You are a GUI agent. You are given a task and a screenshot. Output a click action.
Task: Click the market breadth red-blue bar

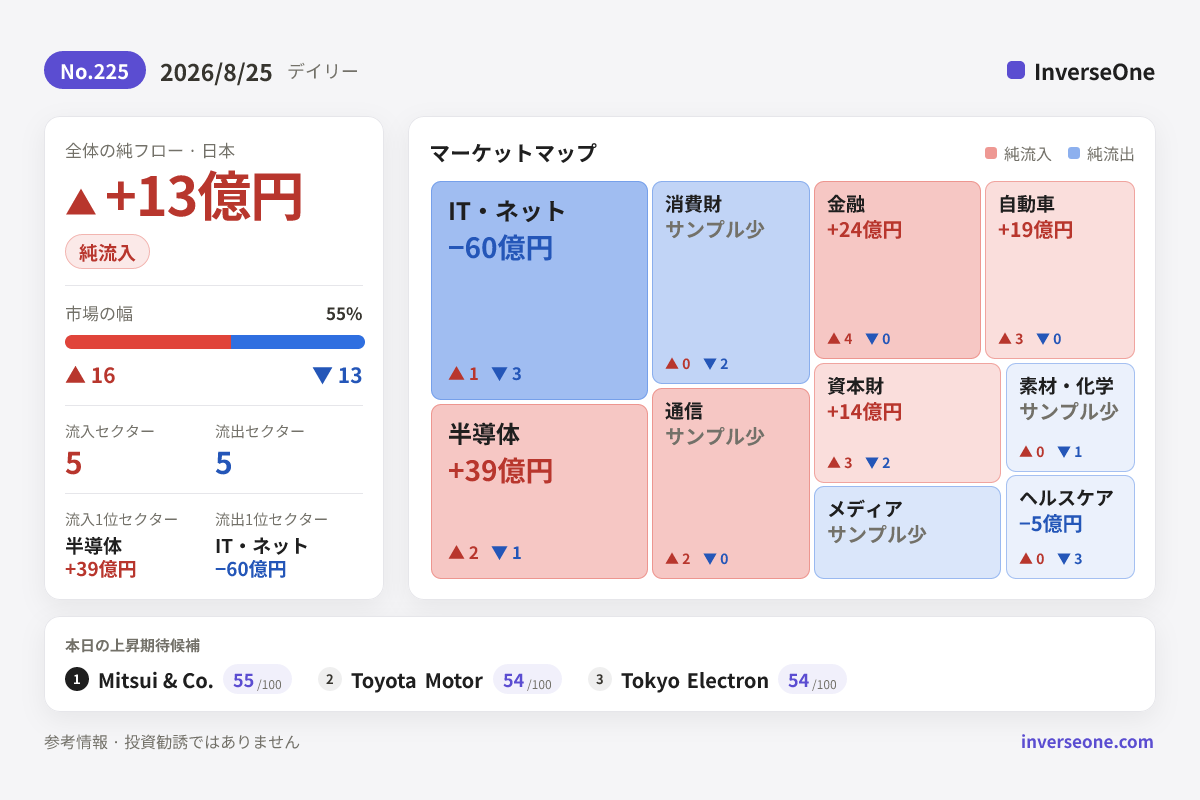215,342
